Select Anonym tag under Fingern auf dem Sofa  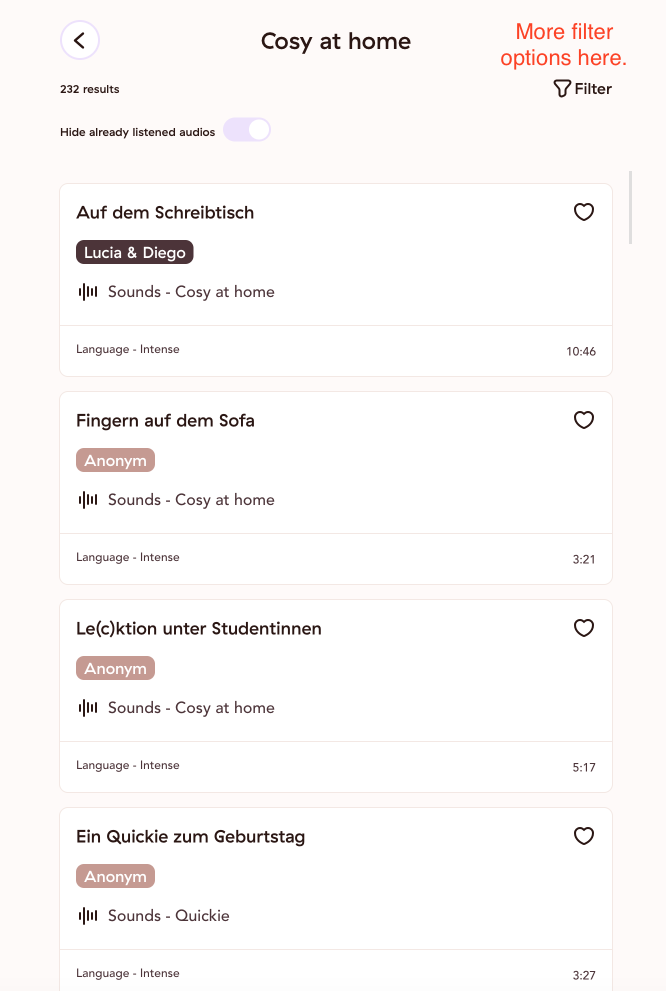click(116, 460)
